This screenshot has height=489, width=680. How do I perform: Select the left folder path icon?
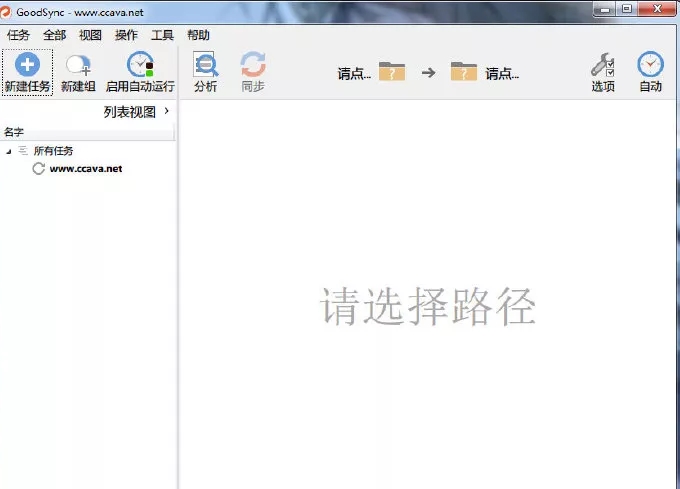pyautogui.click(x=392, y=72)
